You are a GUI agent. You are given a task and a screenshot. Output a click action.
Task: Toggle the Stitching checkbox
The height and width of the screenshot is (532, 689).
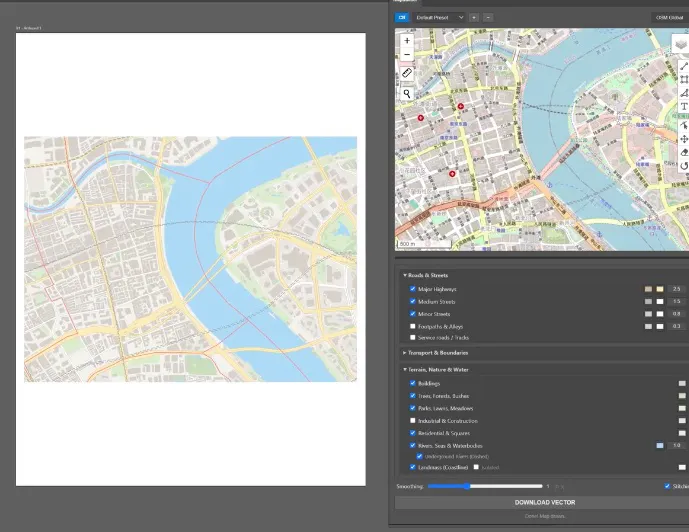(x=667, y=486)
